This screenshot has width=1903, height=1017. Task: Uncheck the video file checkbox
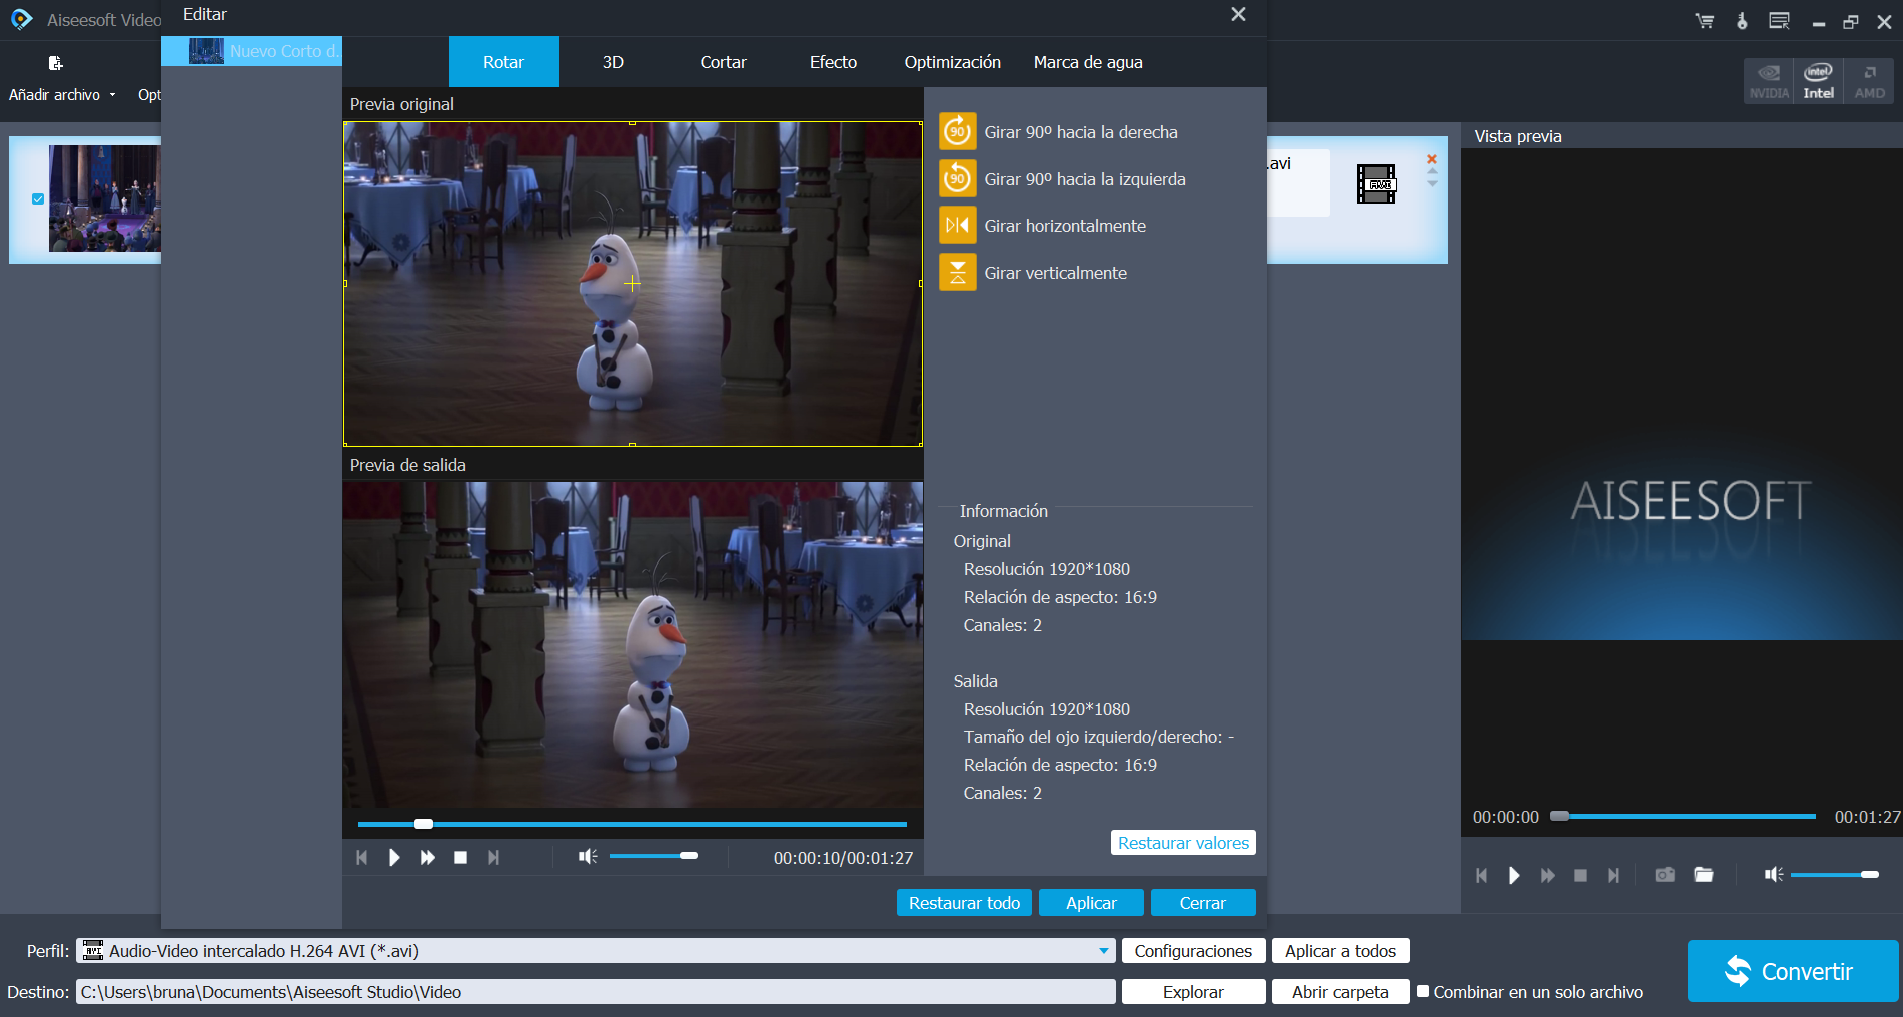tap(38, 199)
